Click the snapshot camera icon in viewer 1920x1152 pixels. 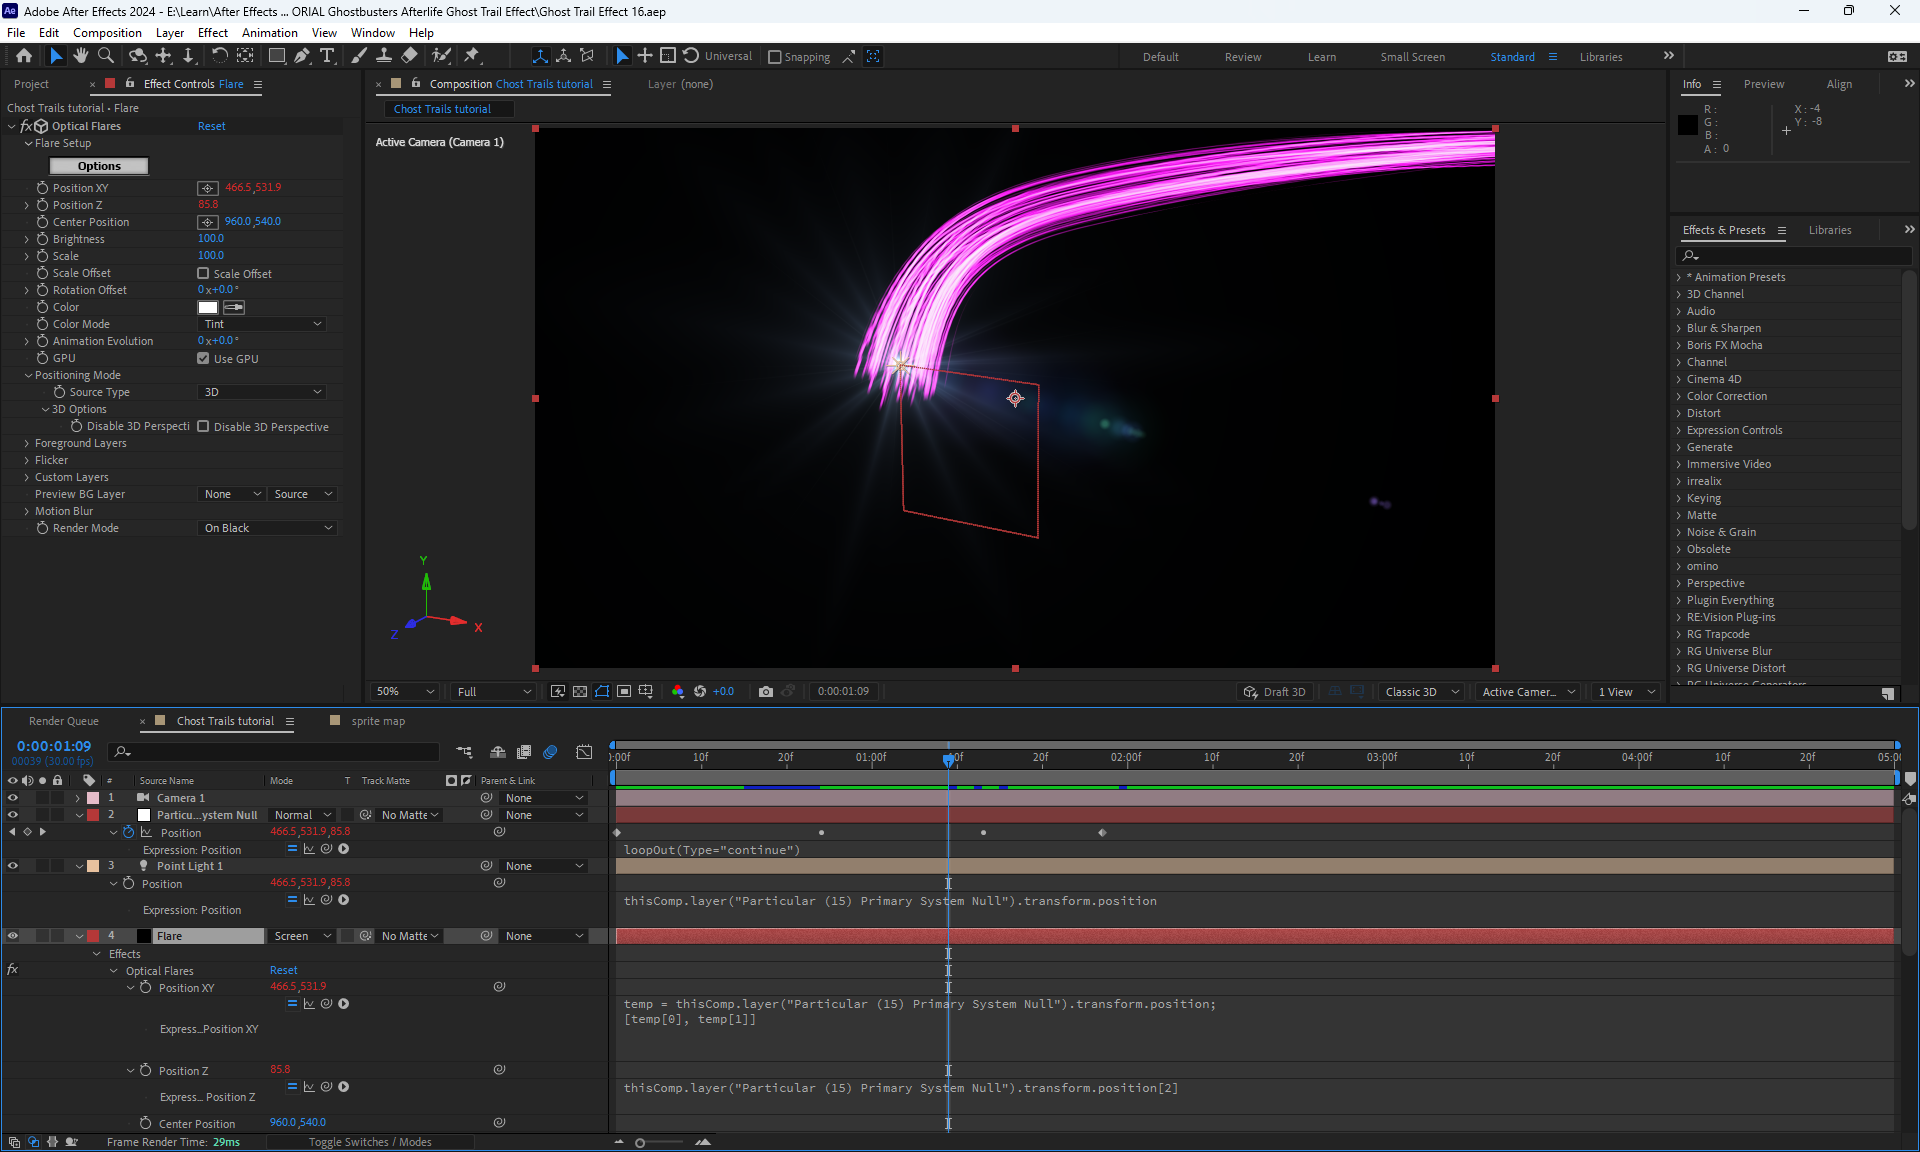click(765, 691)
